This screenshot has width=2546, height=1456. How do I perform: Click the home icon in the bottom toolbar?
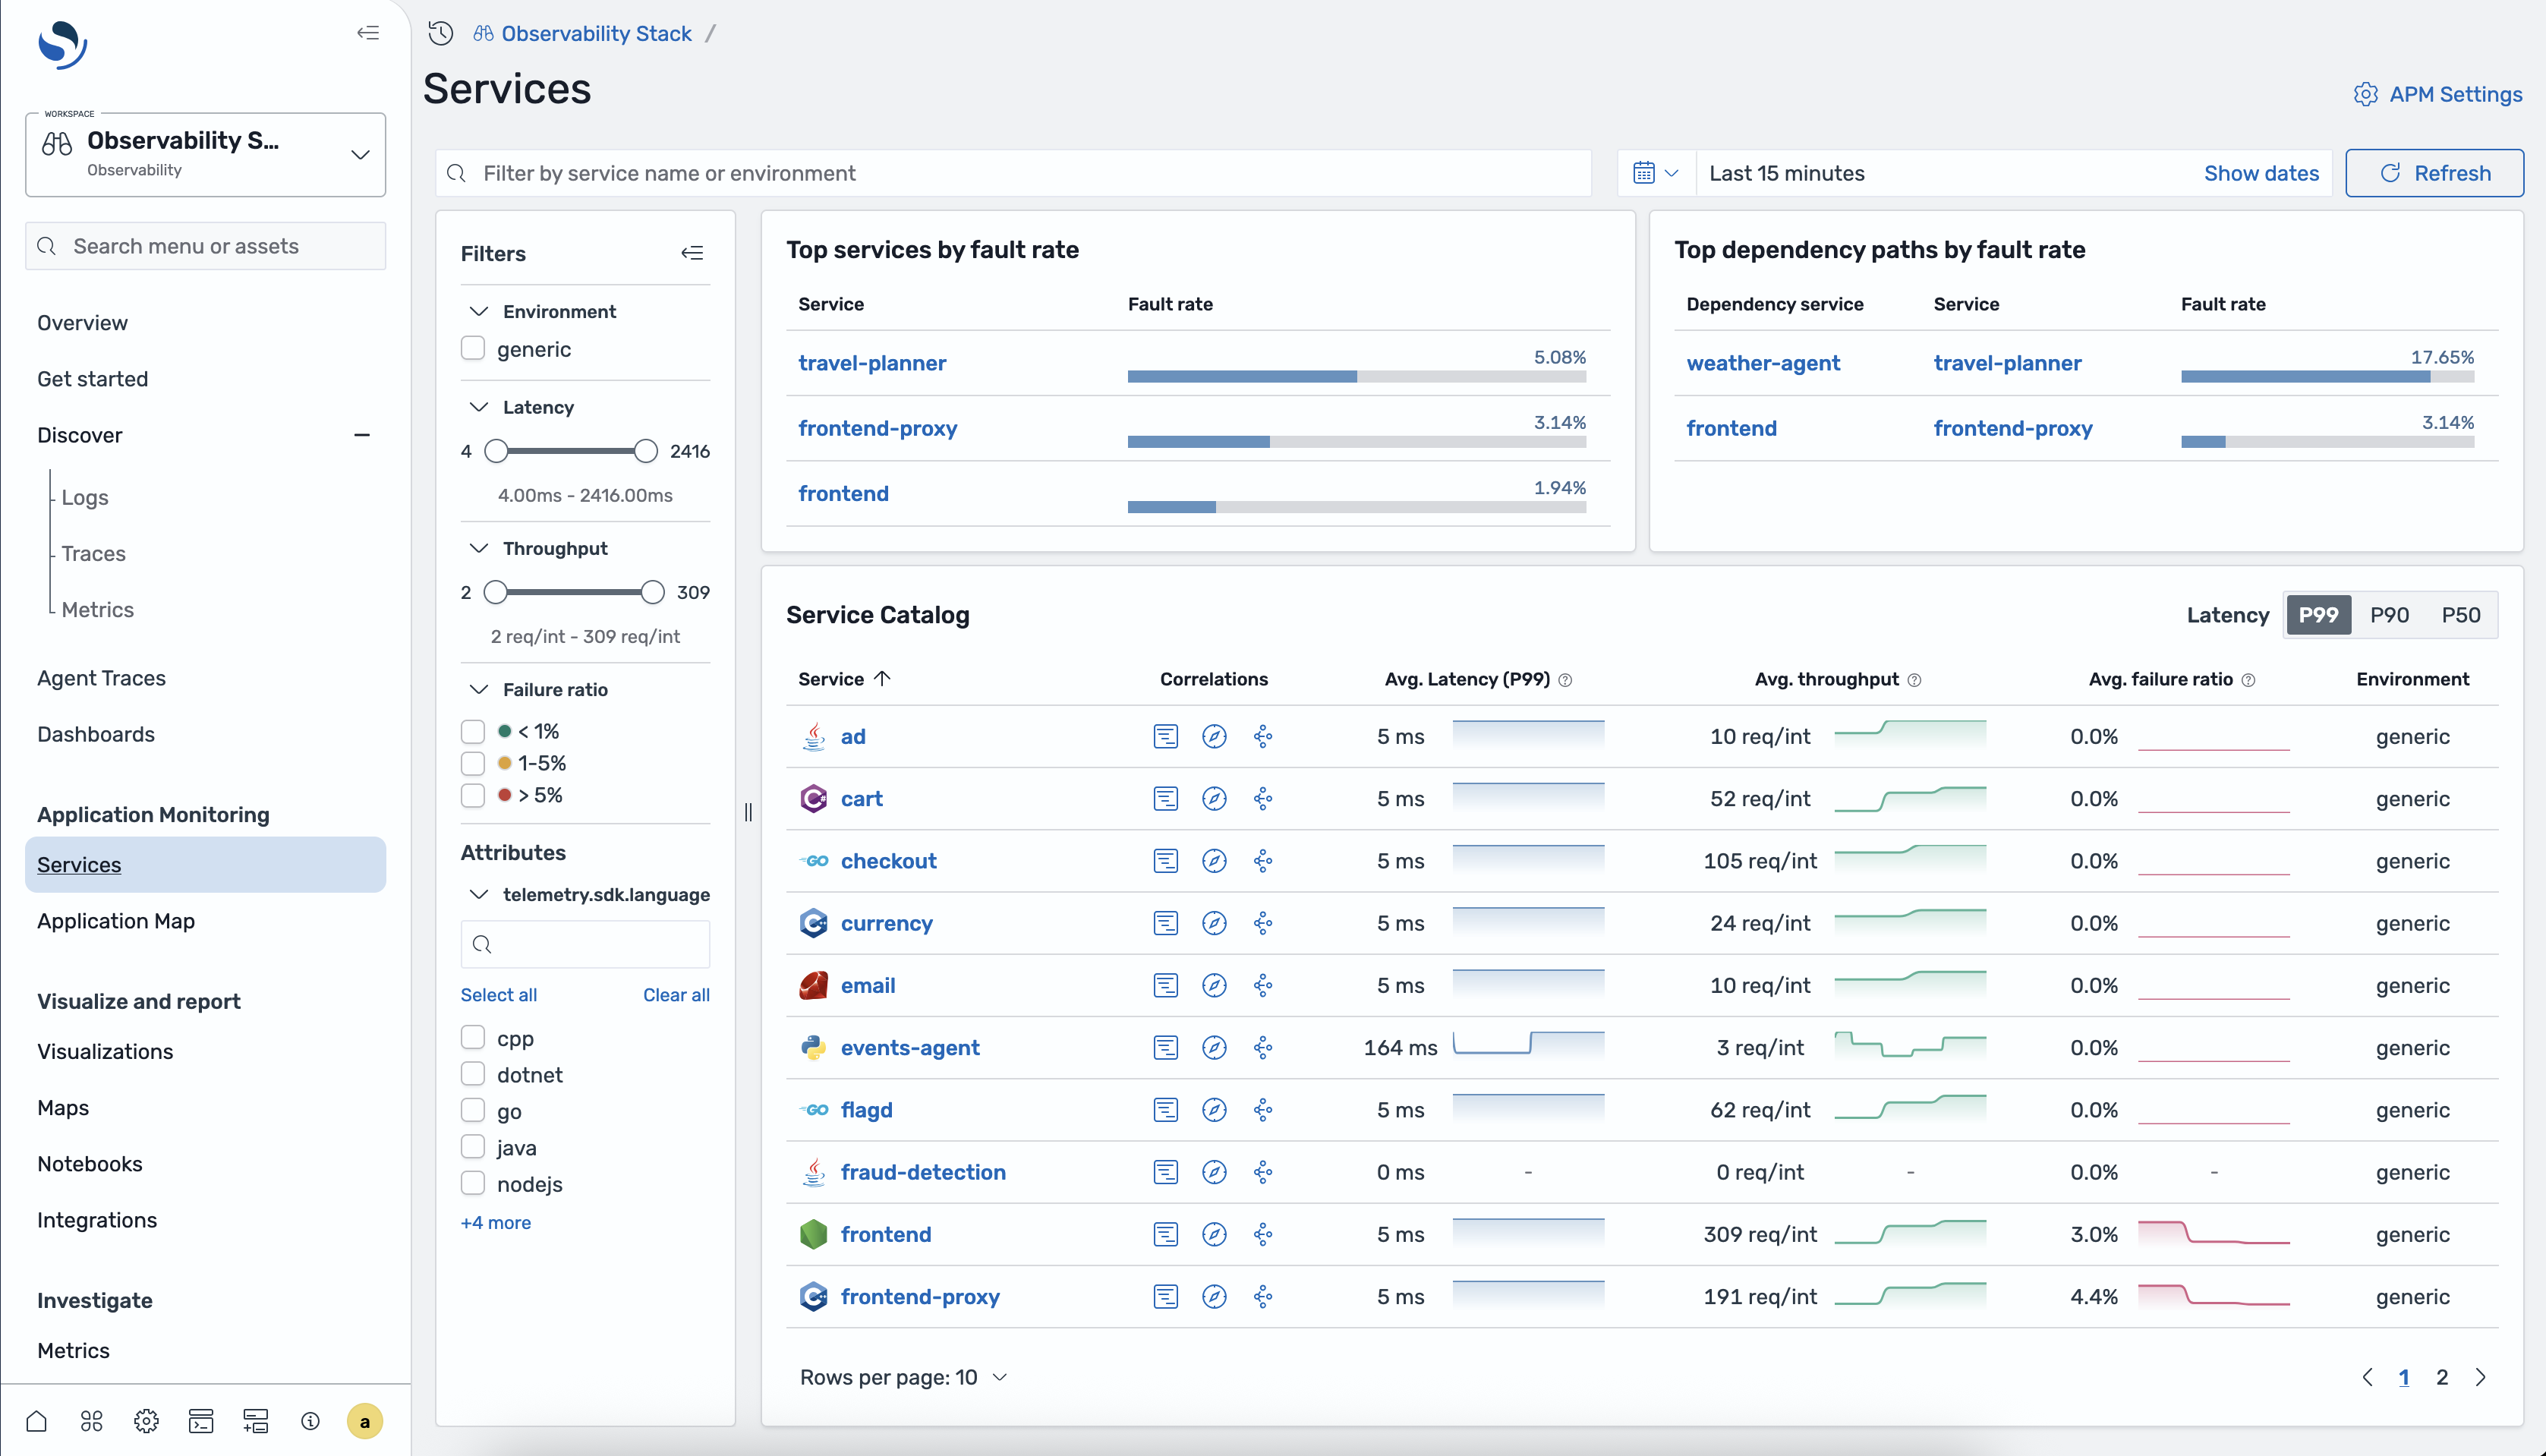[x=36, y=1420]
